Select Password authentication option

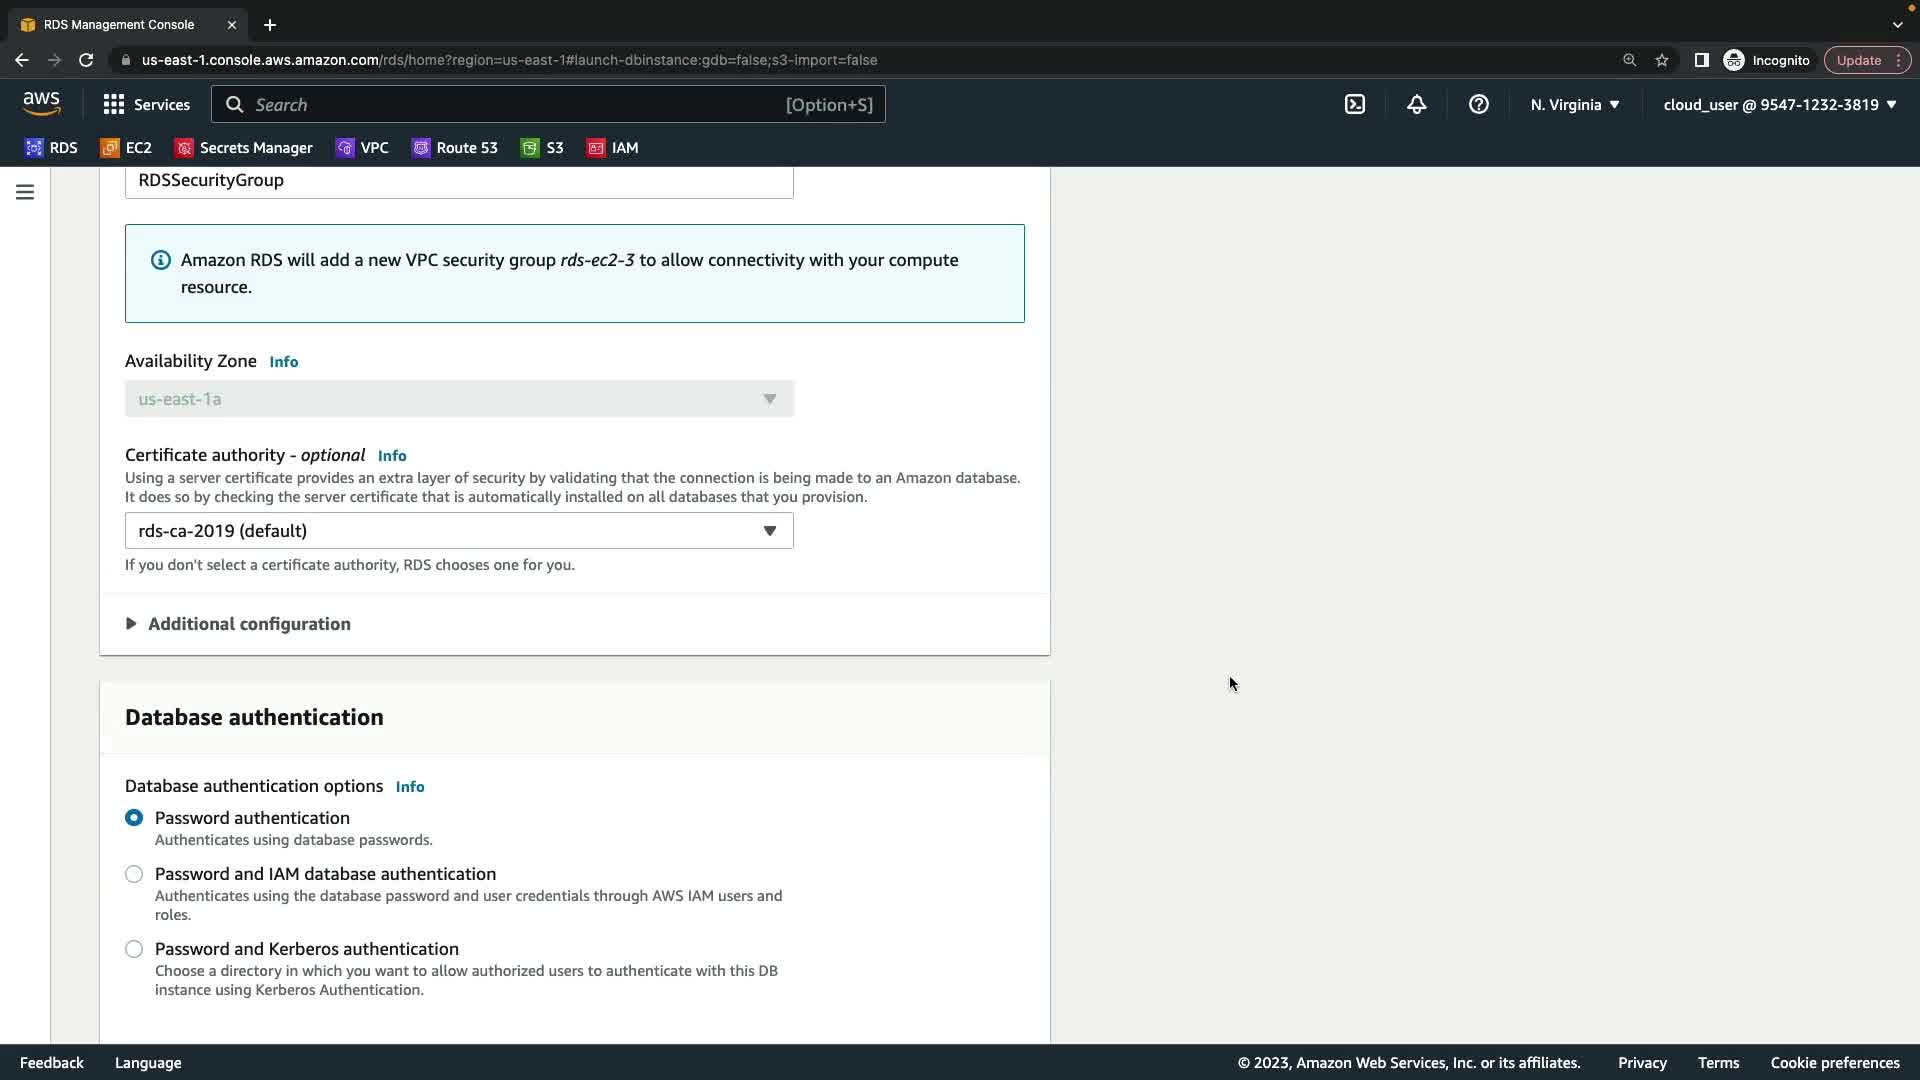click(134, 818)
